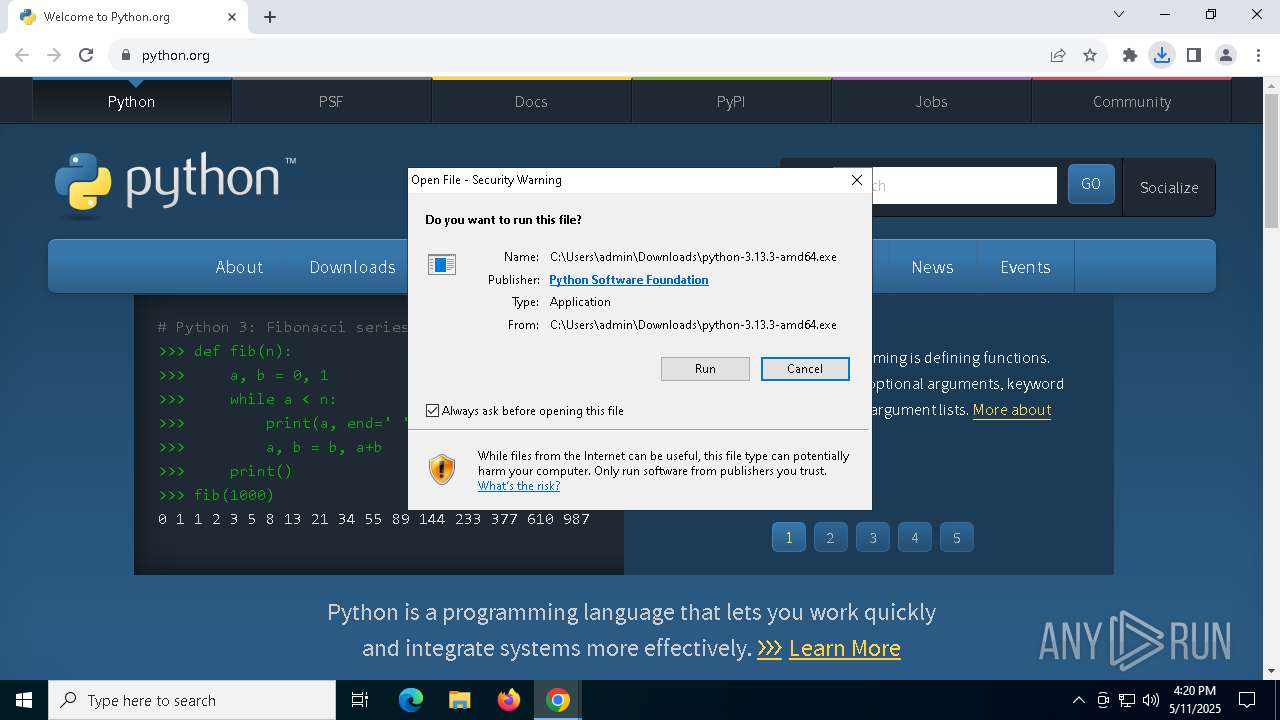The height and width of the screenshot is (720, 1280).
Task: Click the GO search button
Action: (x=1091, y=184)
